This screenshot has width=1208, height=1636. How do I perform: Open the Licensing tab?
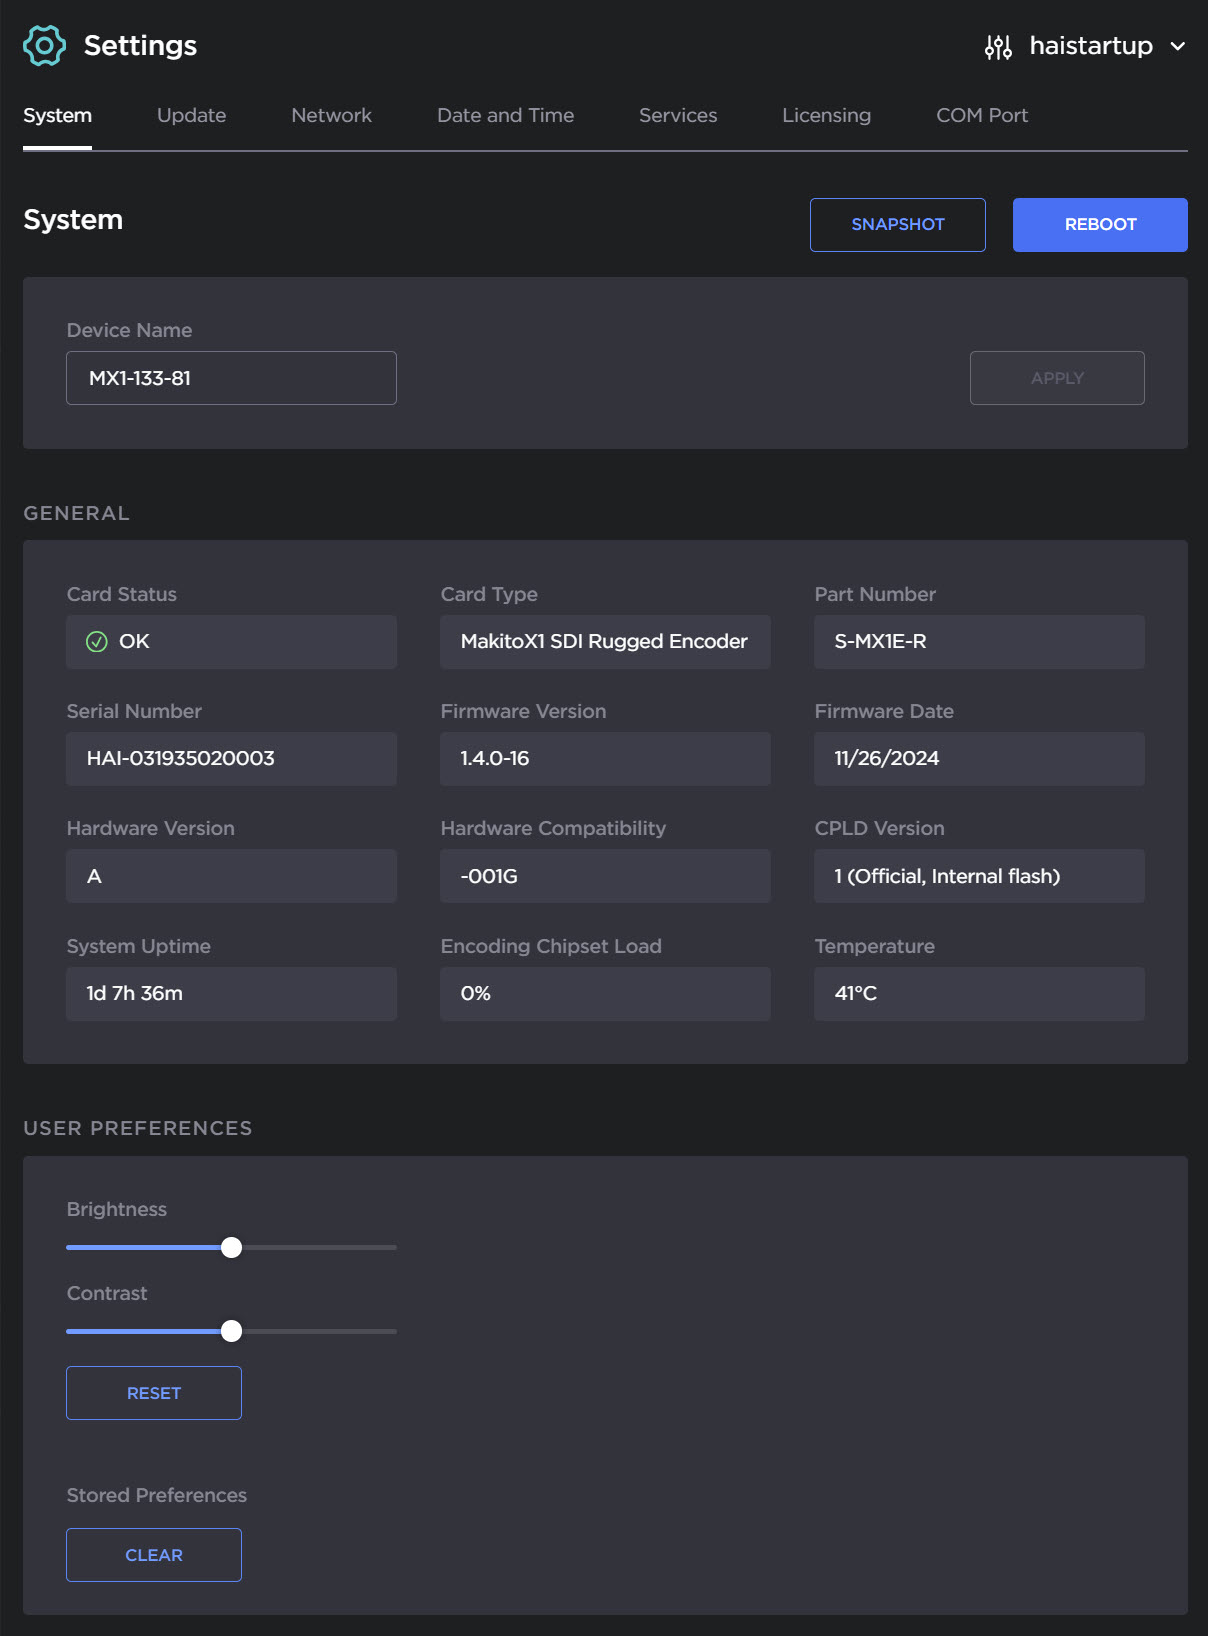point(826,116)
